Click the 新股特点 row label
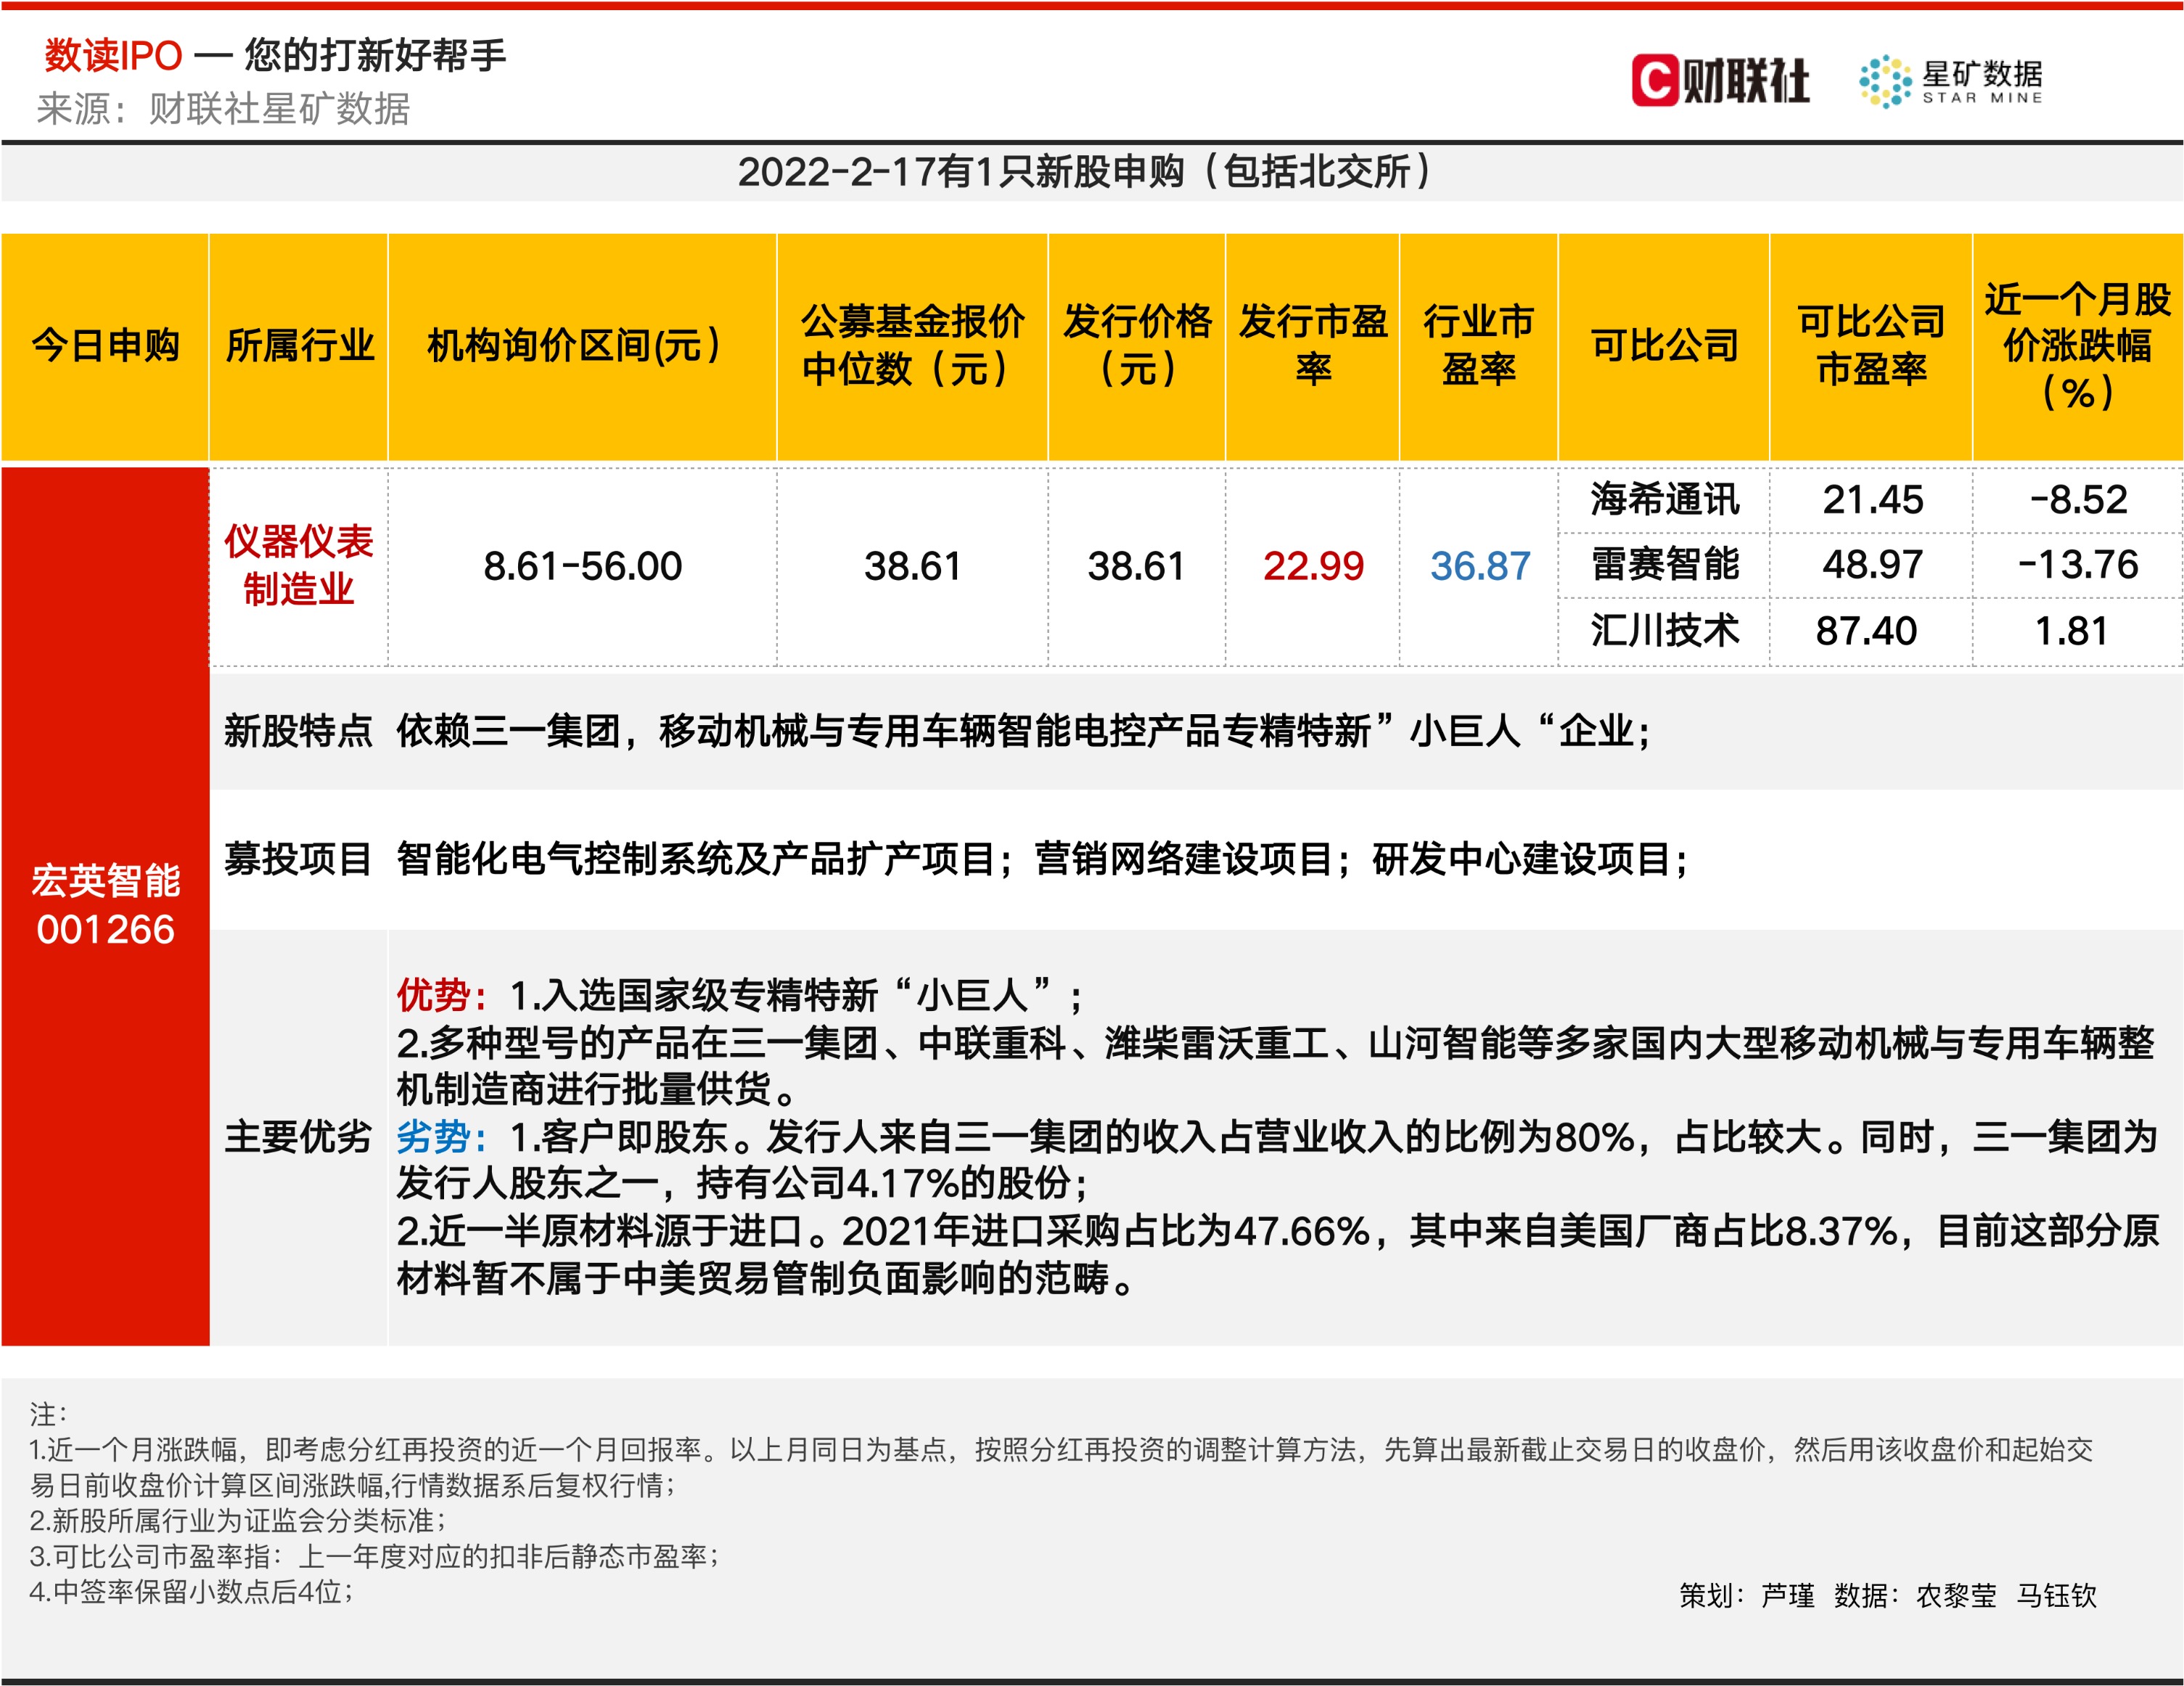This screenshot has width=2184, height=1686. point(298,731)
